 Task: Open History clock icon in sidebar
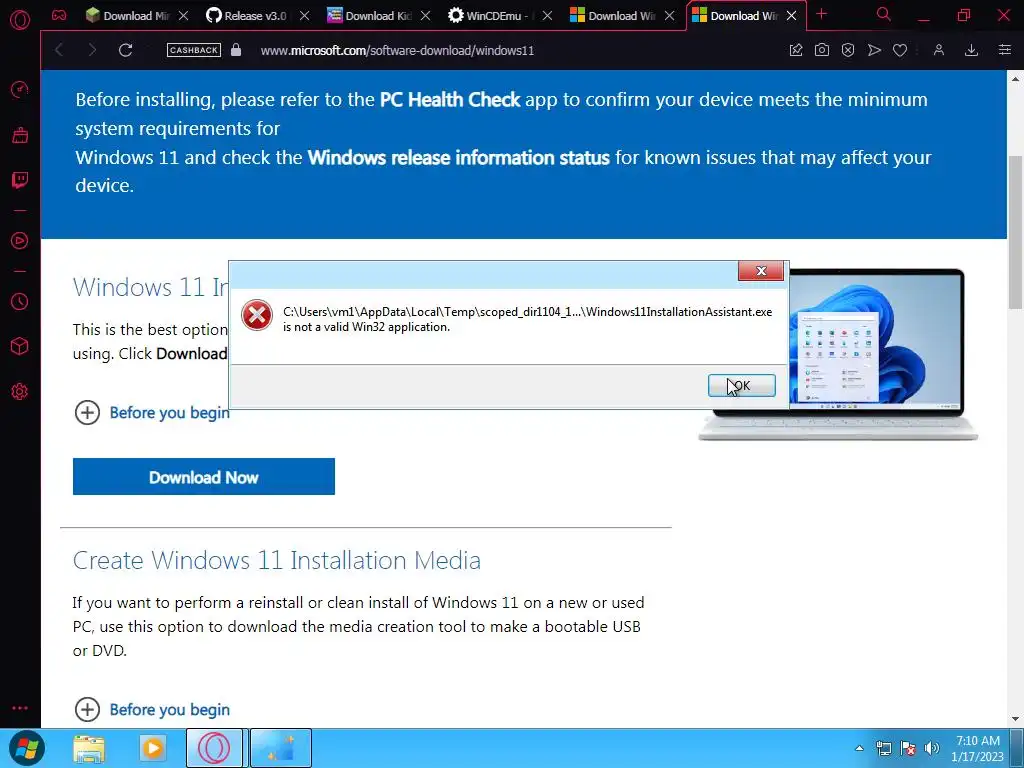click(20, 302)
